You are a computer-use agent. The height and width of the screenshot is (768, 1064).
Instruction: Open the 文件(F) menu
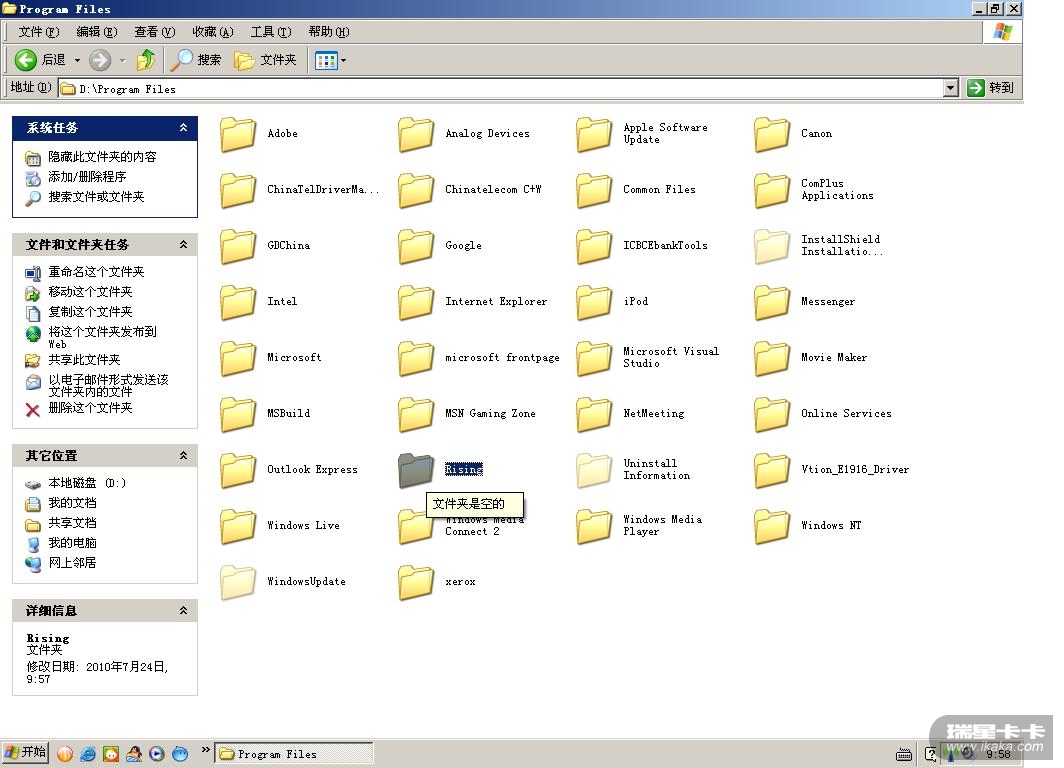tap(38, 32)
